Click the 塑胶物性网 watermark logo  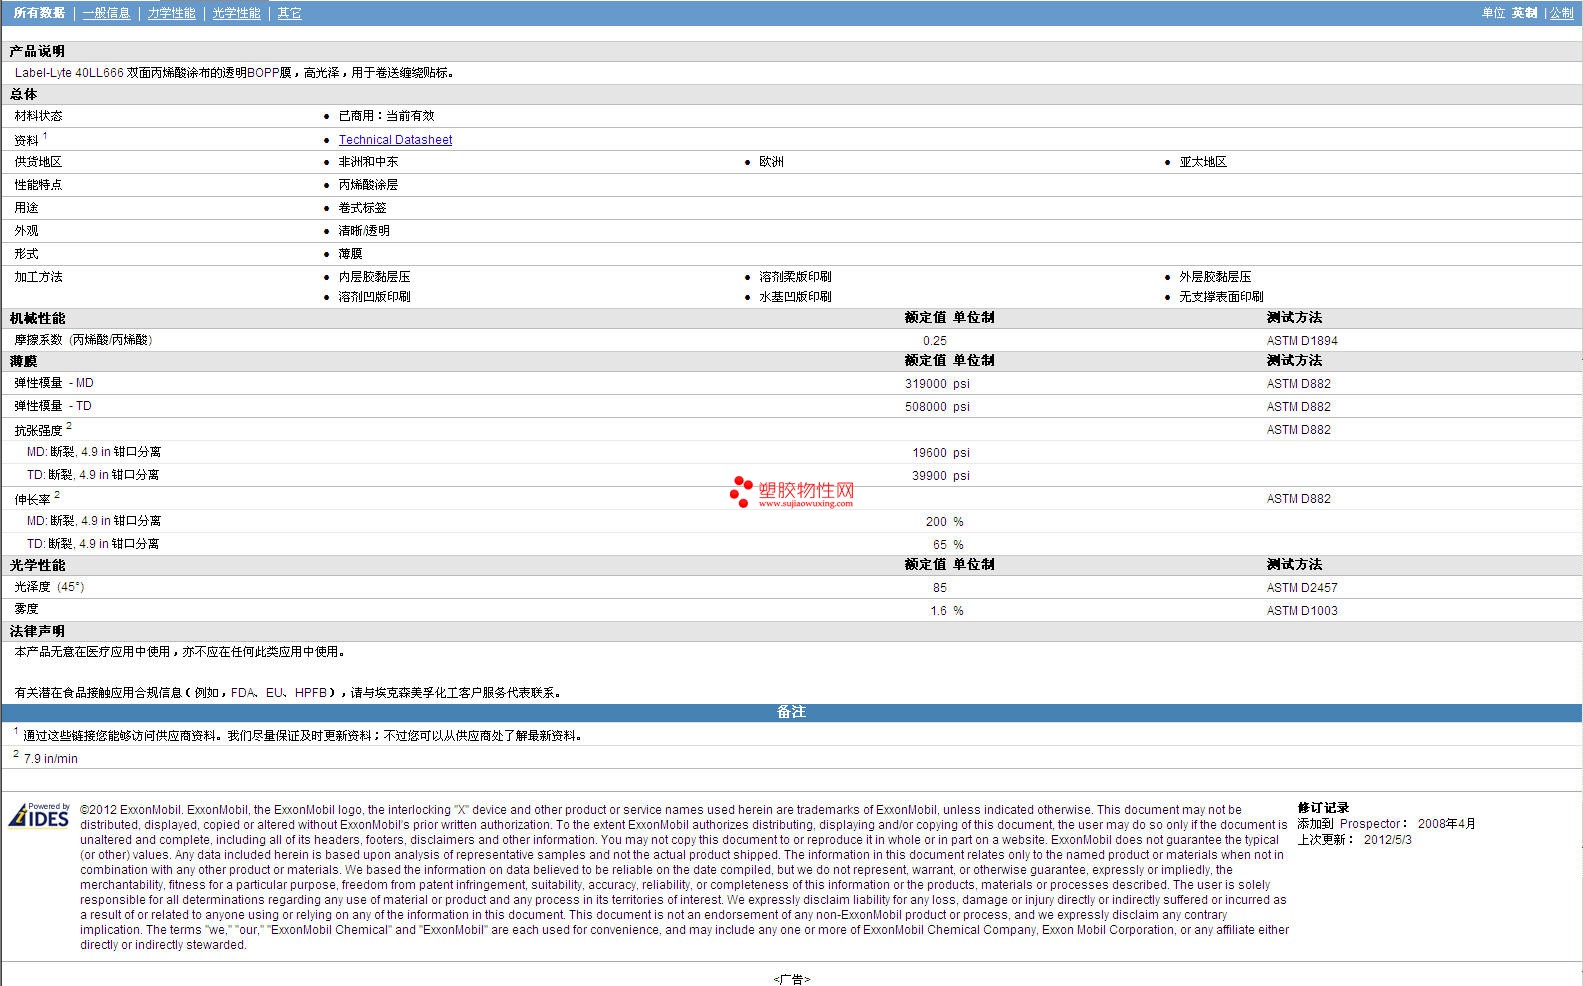[792, 491]
